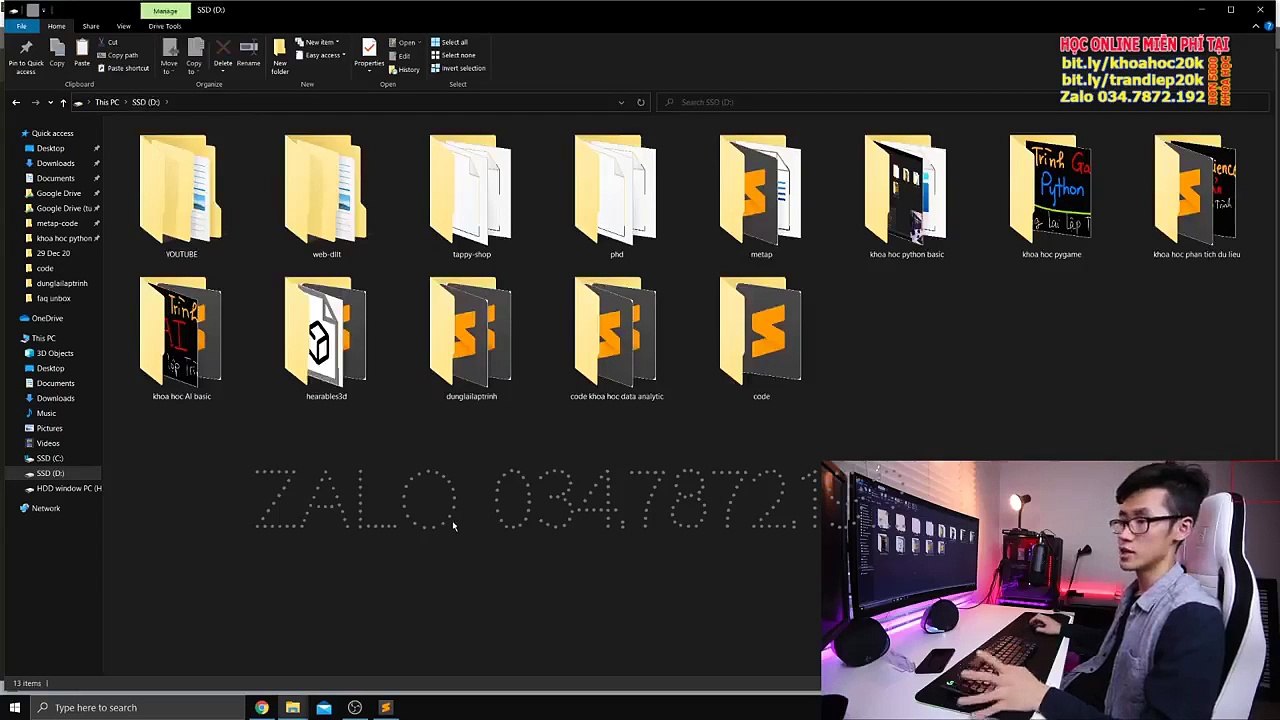This screenshot has width=1280, height=720.
Task: Open the Move to dropdown
Action: 169,58
